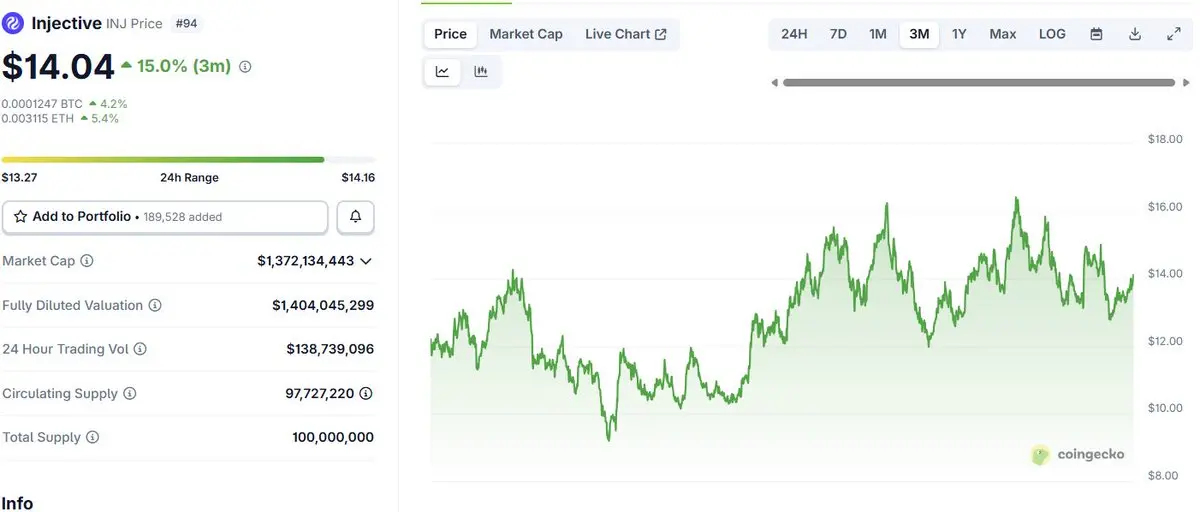Click the $13.27 range low value
Screen dimensions: 1200x512
(18, 178)
